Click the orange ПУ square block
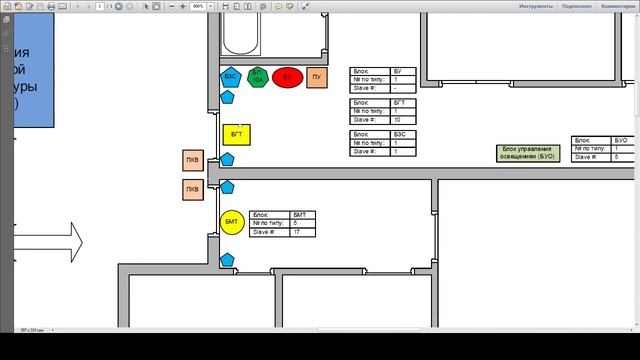Image resolution: width=640 pixels, height=360 pixels. [x=317, y=77]
